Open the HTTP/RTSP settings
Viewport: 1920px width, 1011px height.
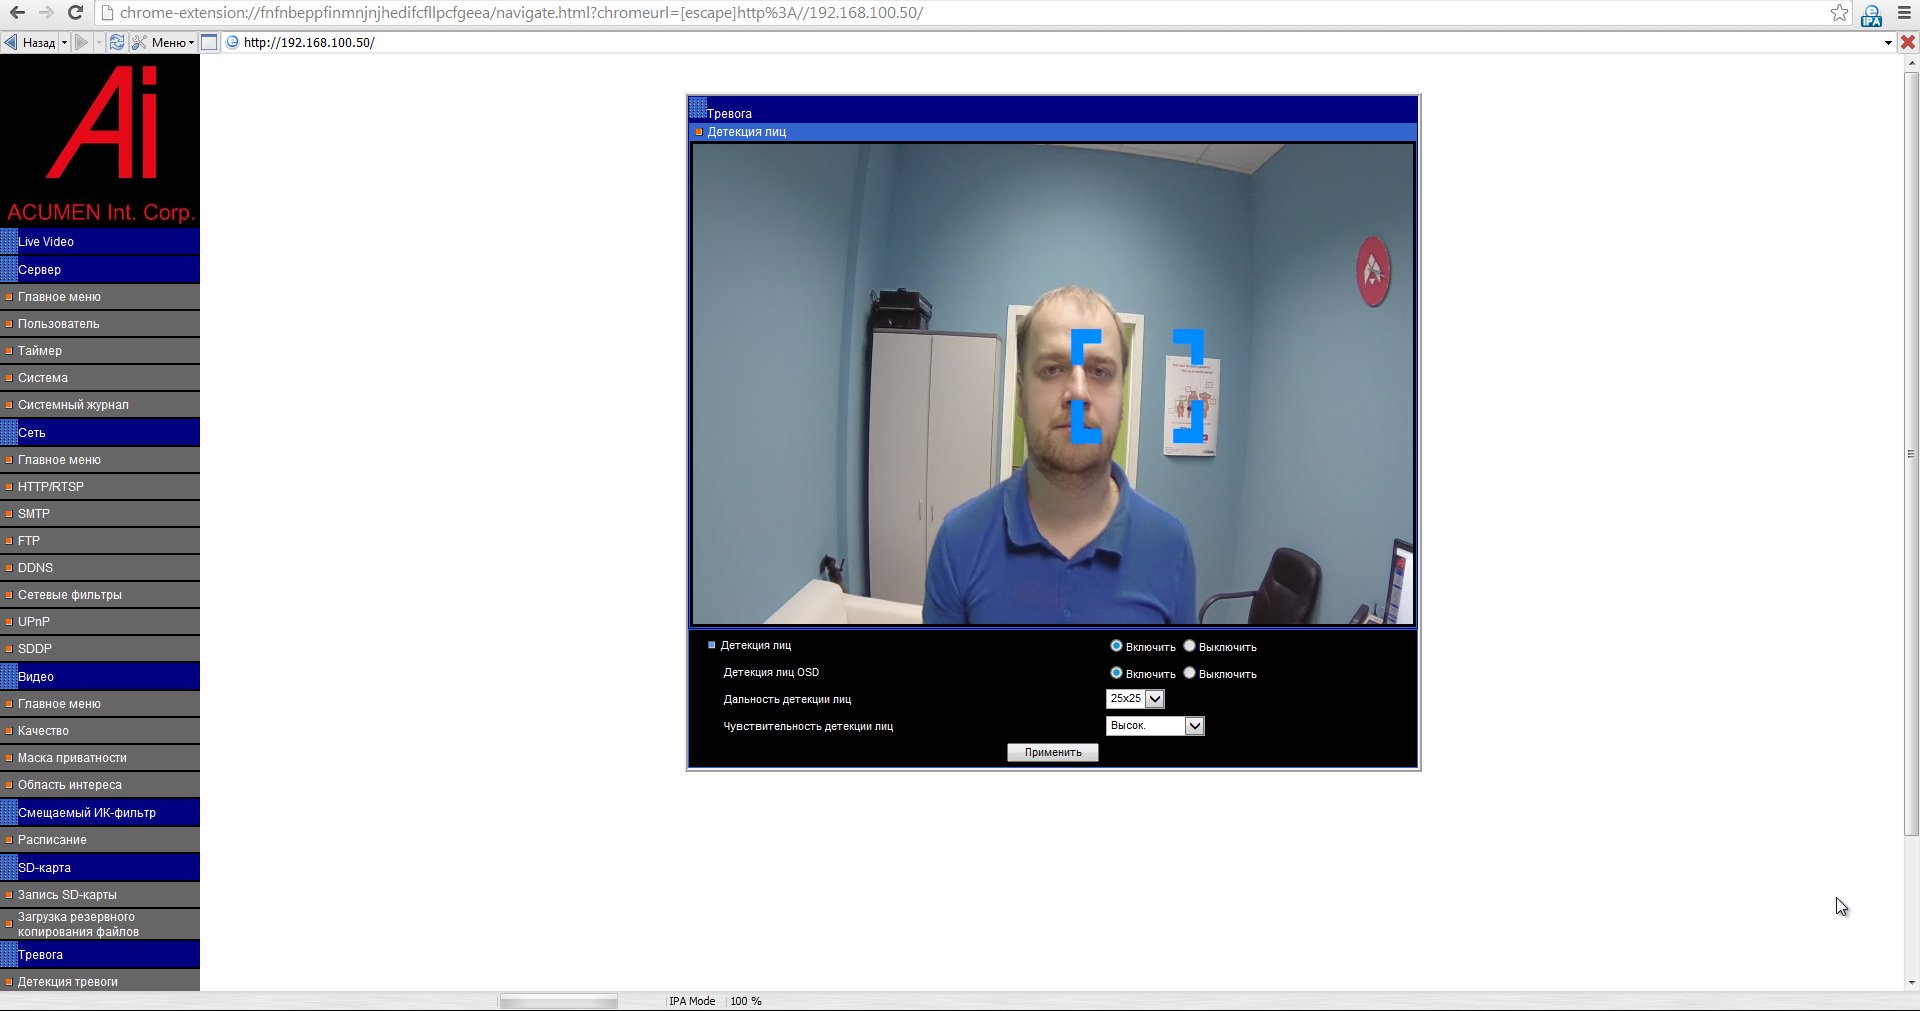point(100,487)
